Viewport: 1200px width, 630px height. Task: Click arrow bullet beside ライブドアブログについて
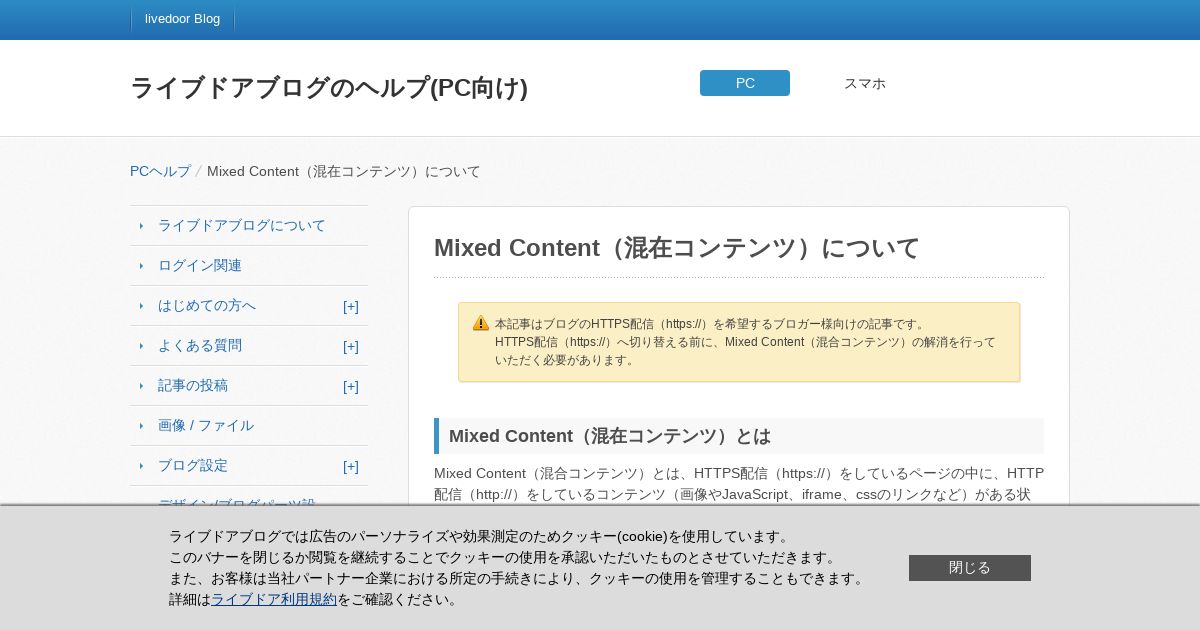click(x=141, y=226)
